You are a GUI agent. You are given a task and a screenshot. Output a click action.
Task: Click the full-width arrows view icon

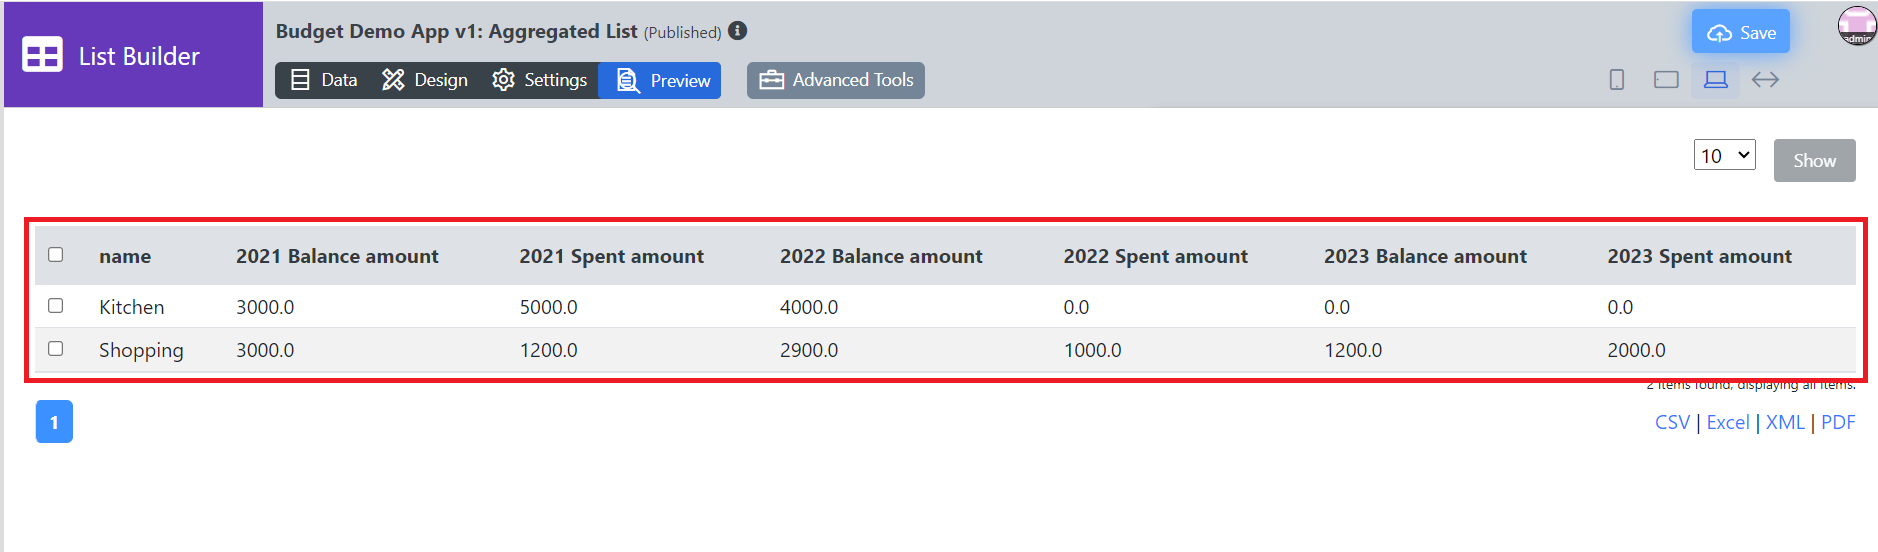coord(1765,80)
